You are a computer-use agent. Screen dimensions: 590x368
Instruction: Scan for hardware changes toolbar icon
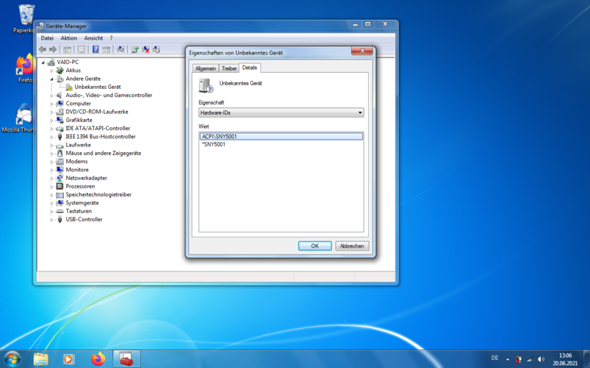[x=120, y=49]
